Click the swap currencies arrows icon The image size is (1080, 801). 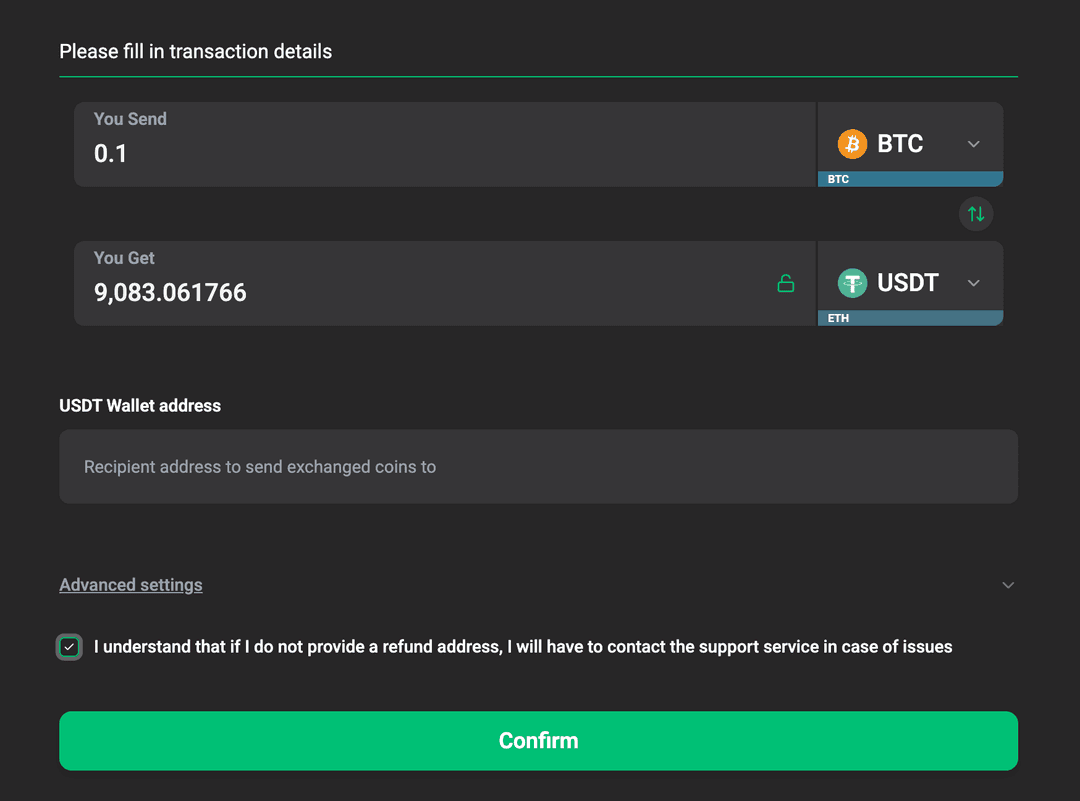(x=976, y=213)
